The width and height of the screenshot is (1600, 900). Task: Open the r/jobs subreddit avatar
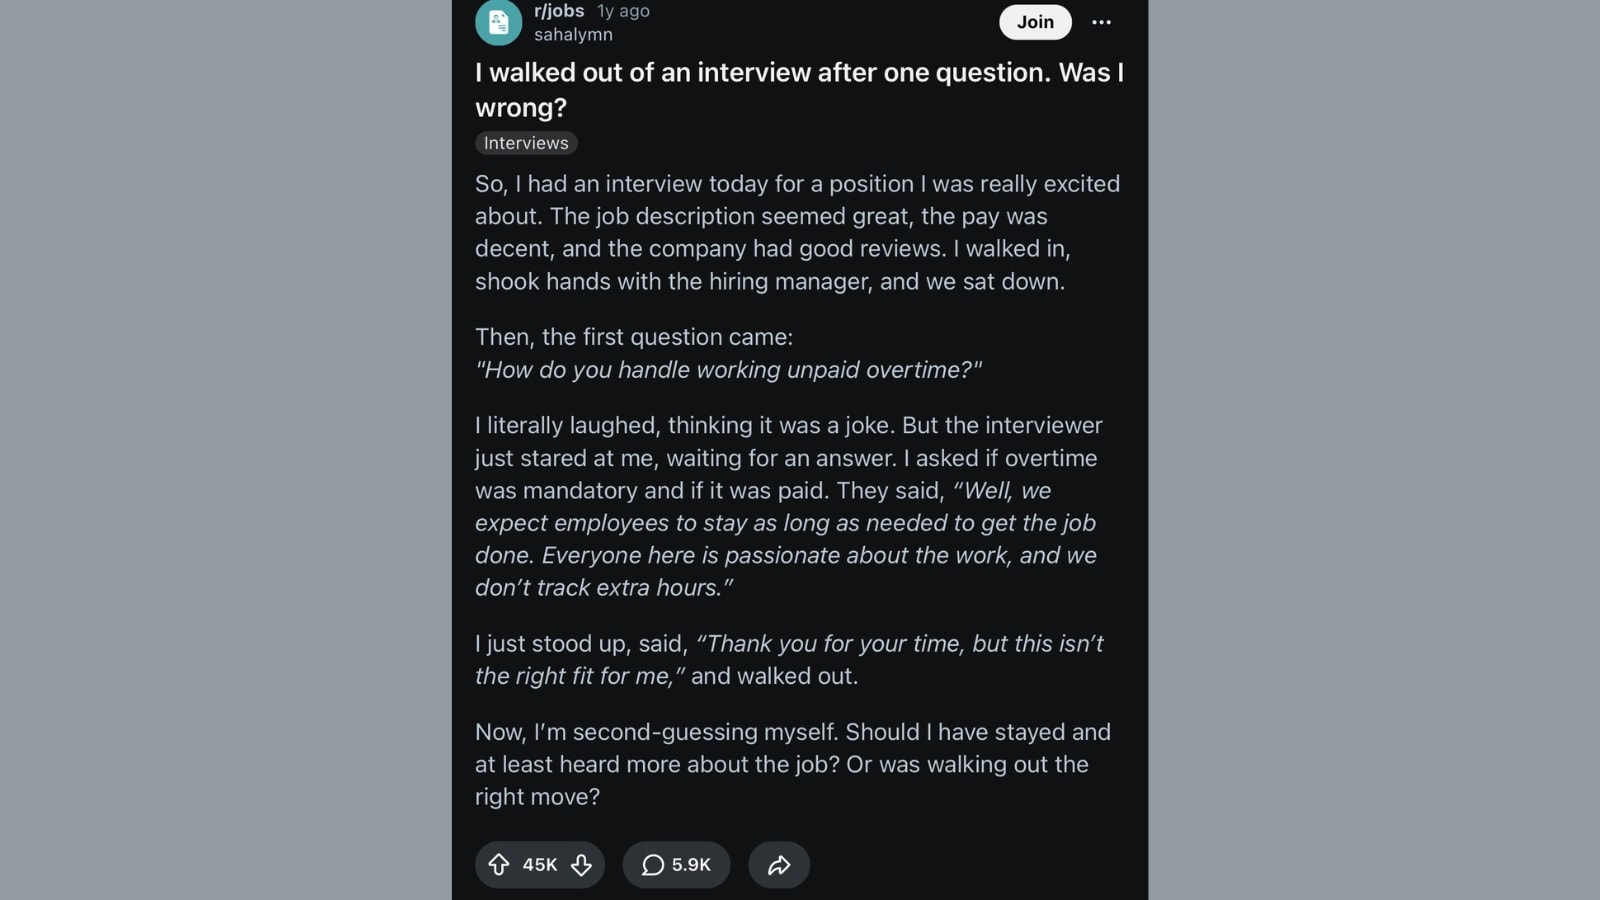[498, 22]
